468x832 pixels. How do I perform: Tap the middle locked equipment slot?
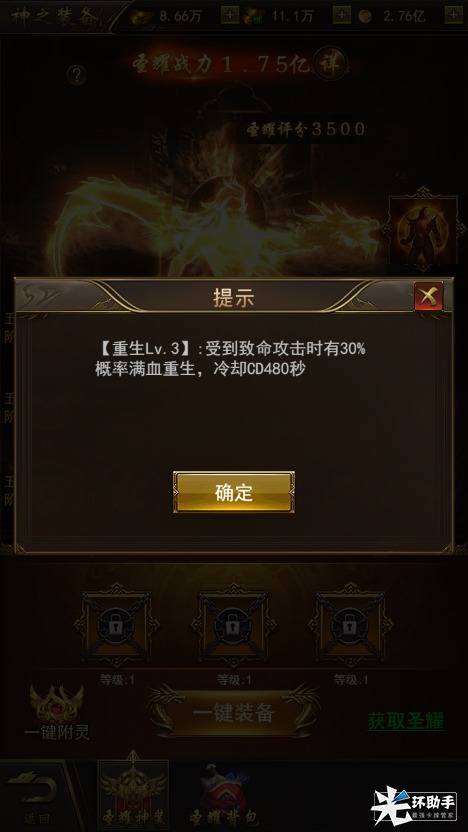pos(233,627)
